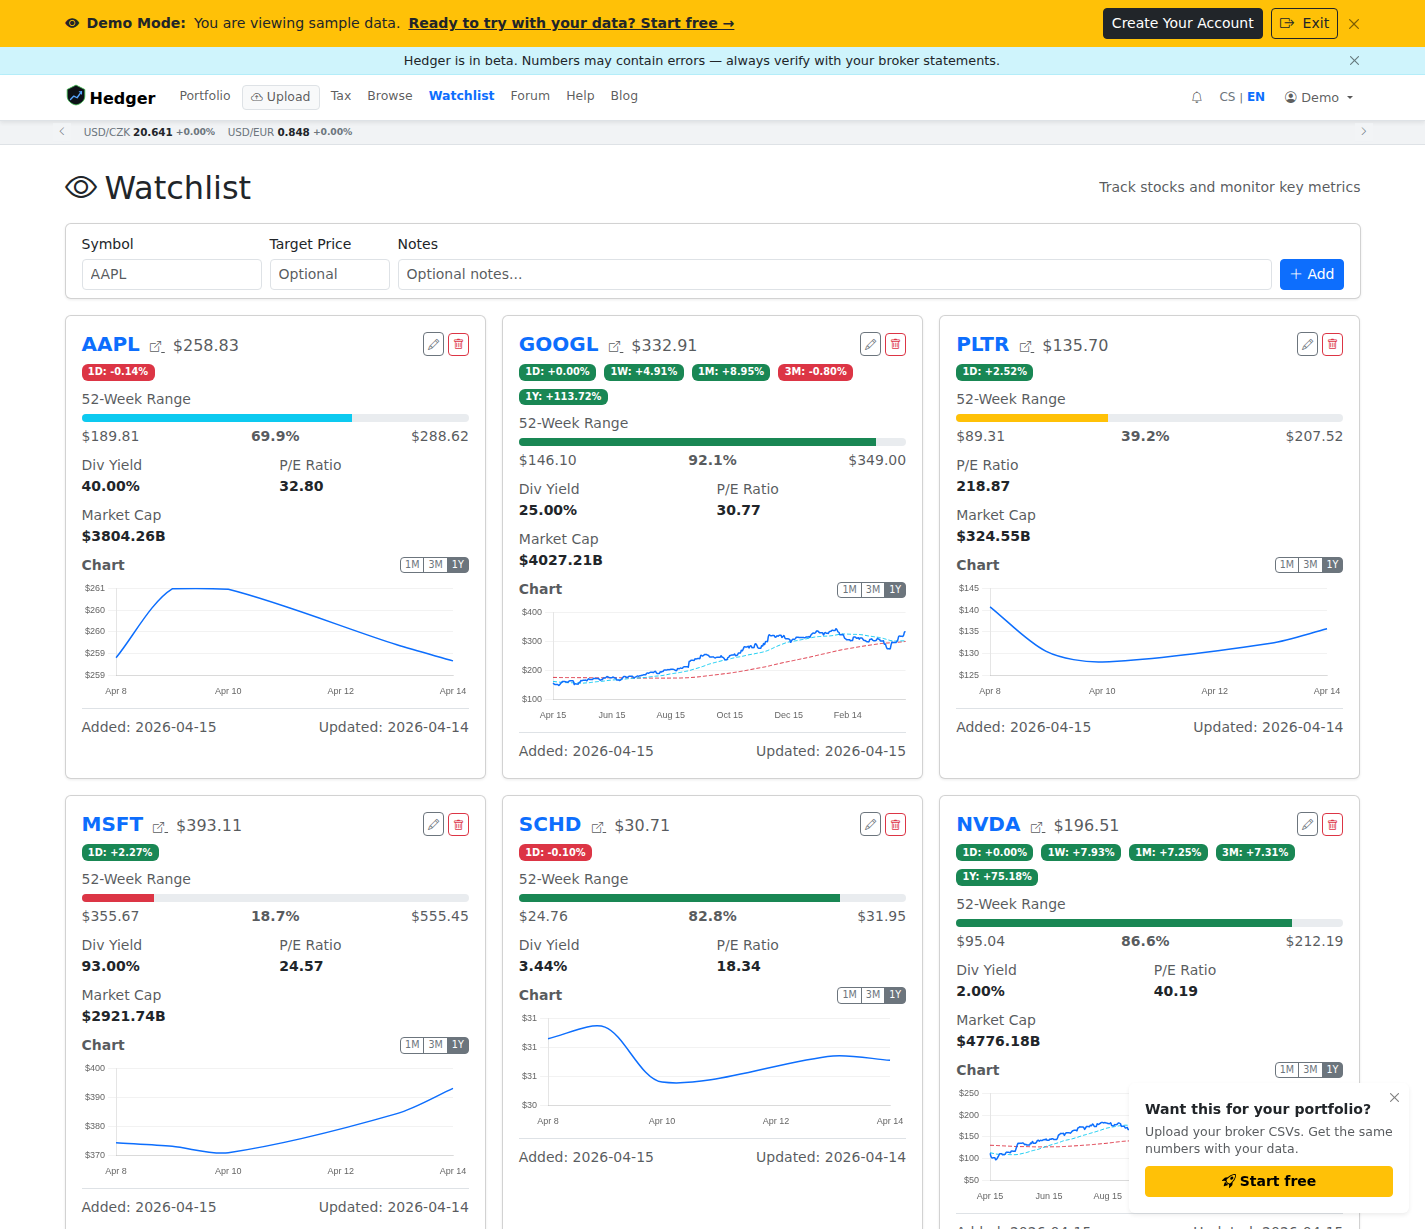This screenshot has height=1229, width=1425.
Task: Set MSFT chart to 3M
Action: [435, 1045]
